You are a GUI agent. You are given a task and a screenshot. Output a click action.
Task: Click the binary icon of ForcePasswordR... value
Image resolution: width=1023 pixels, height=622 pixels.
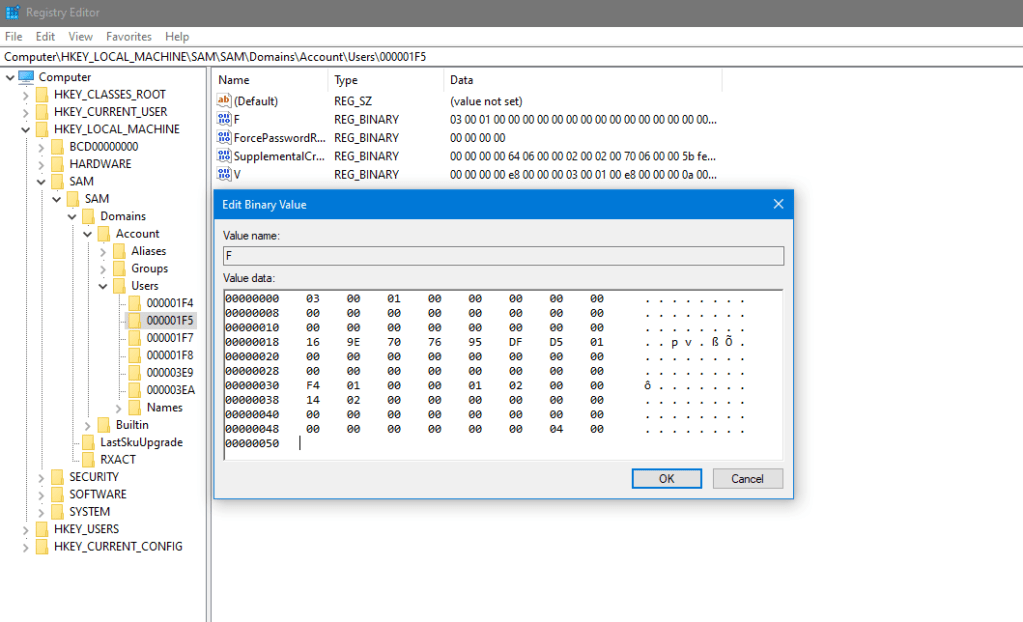tap(224, 138)
